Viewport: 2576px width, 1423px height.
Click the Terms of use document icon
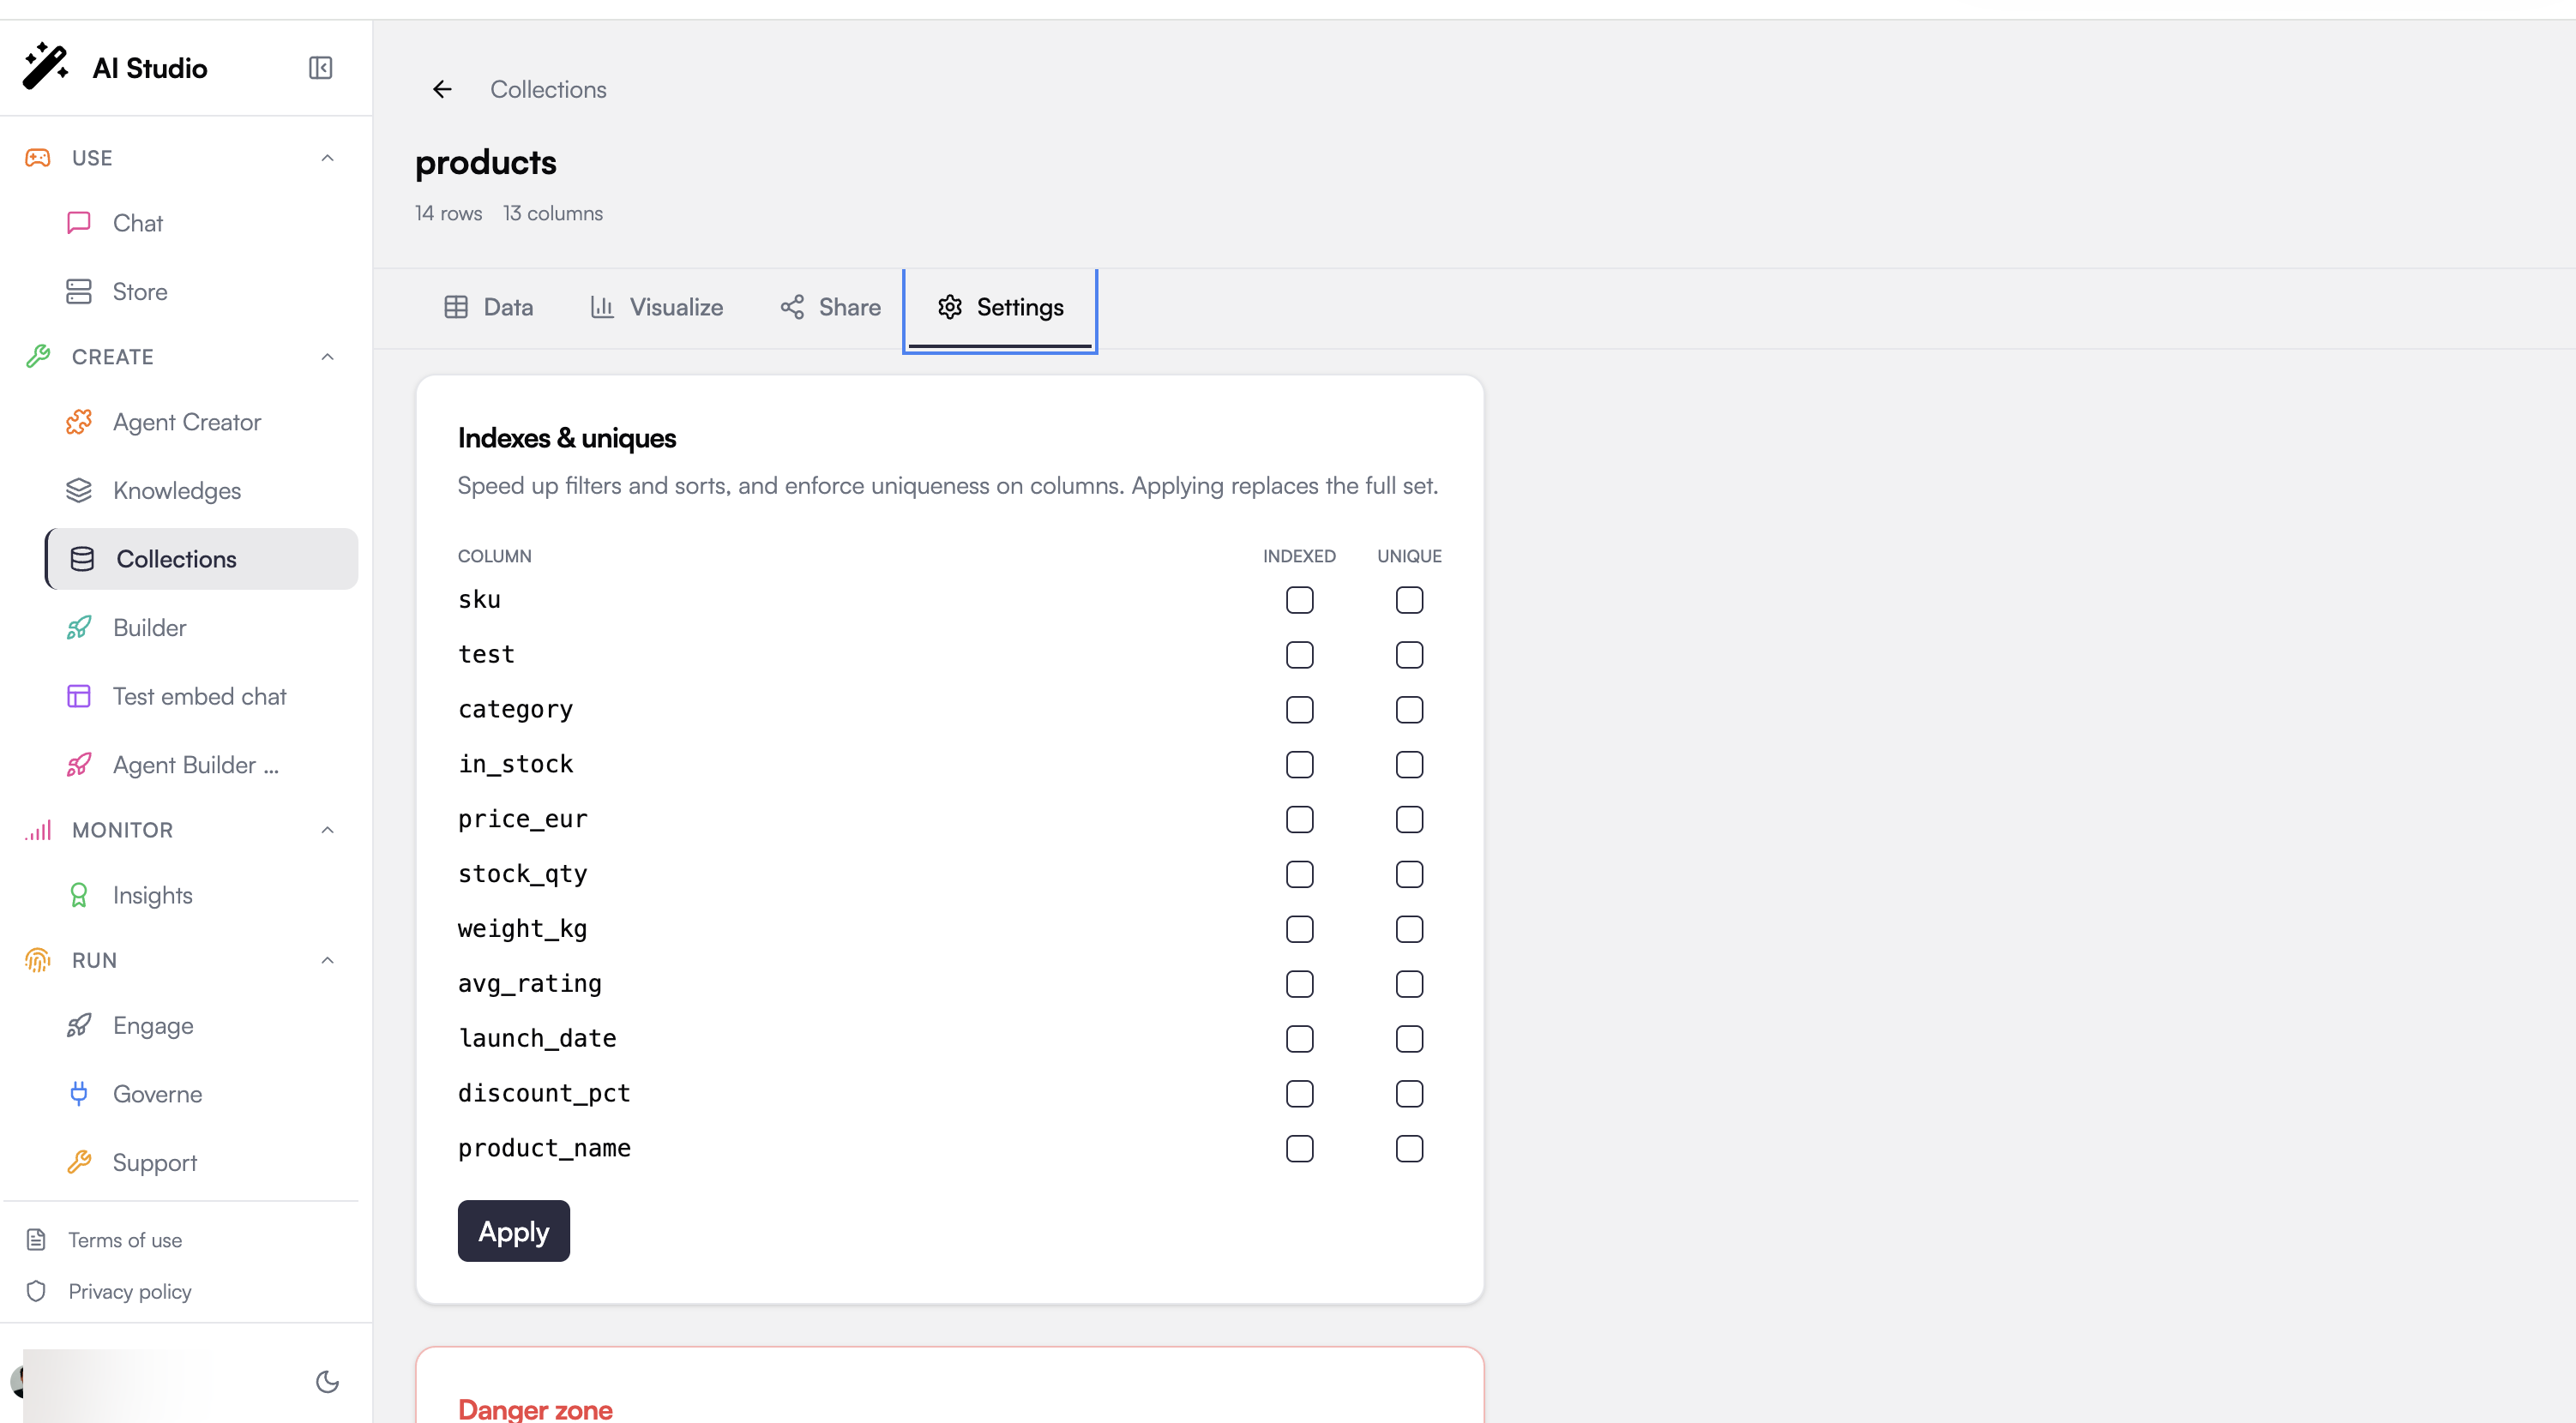coord(36,1239)
